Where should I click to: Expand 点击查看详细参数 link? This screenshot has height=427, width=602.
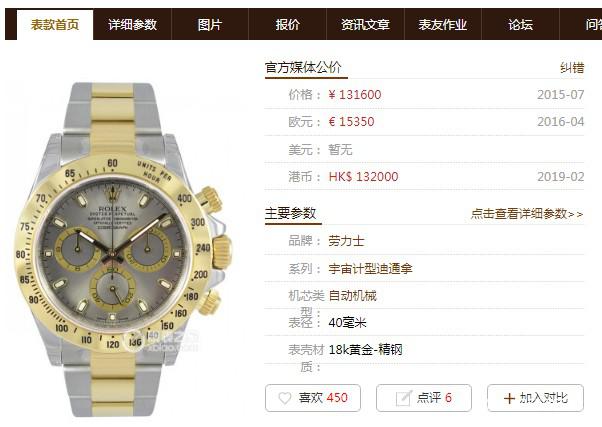[x=527, y=214]
